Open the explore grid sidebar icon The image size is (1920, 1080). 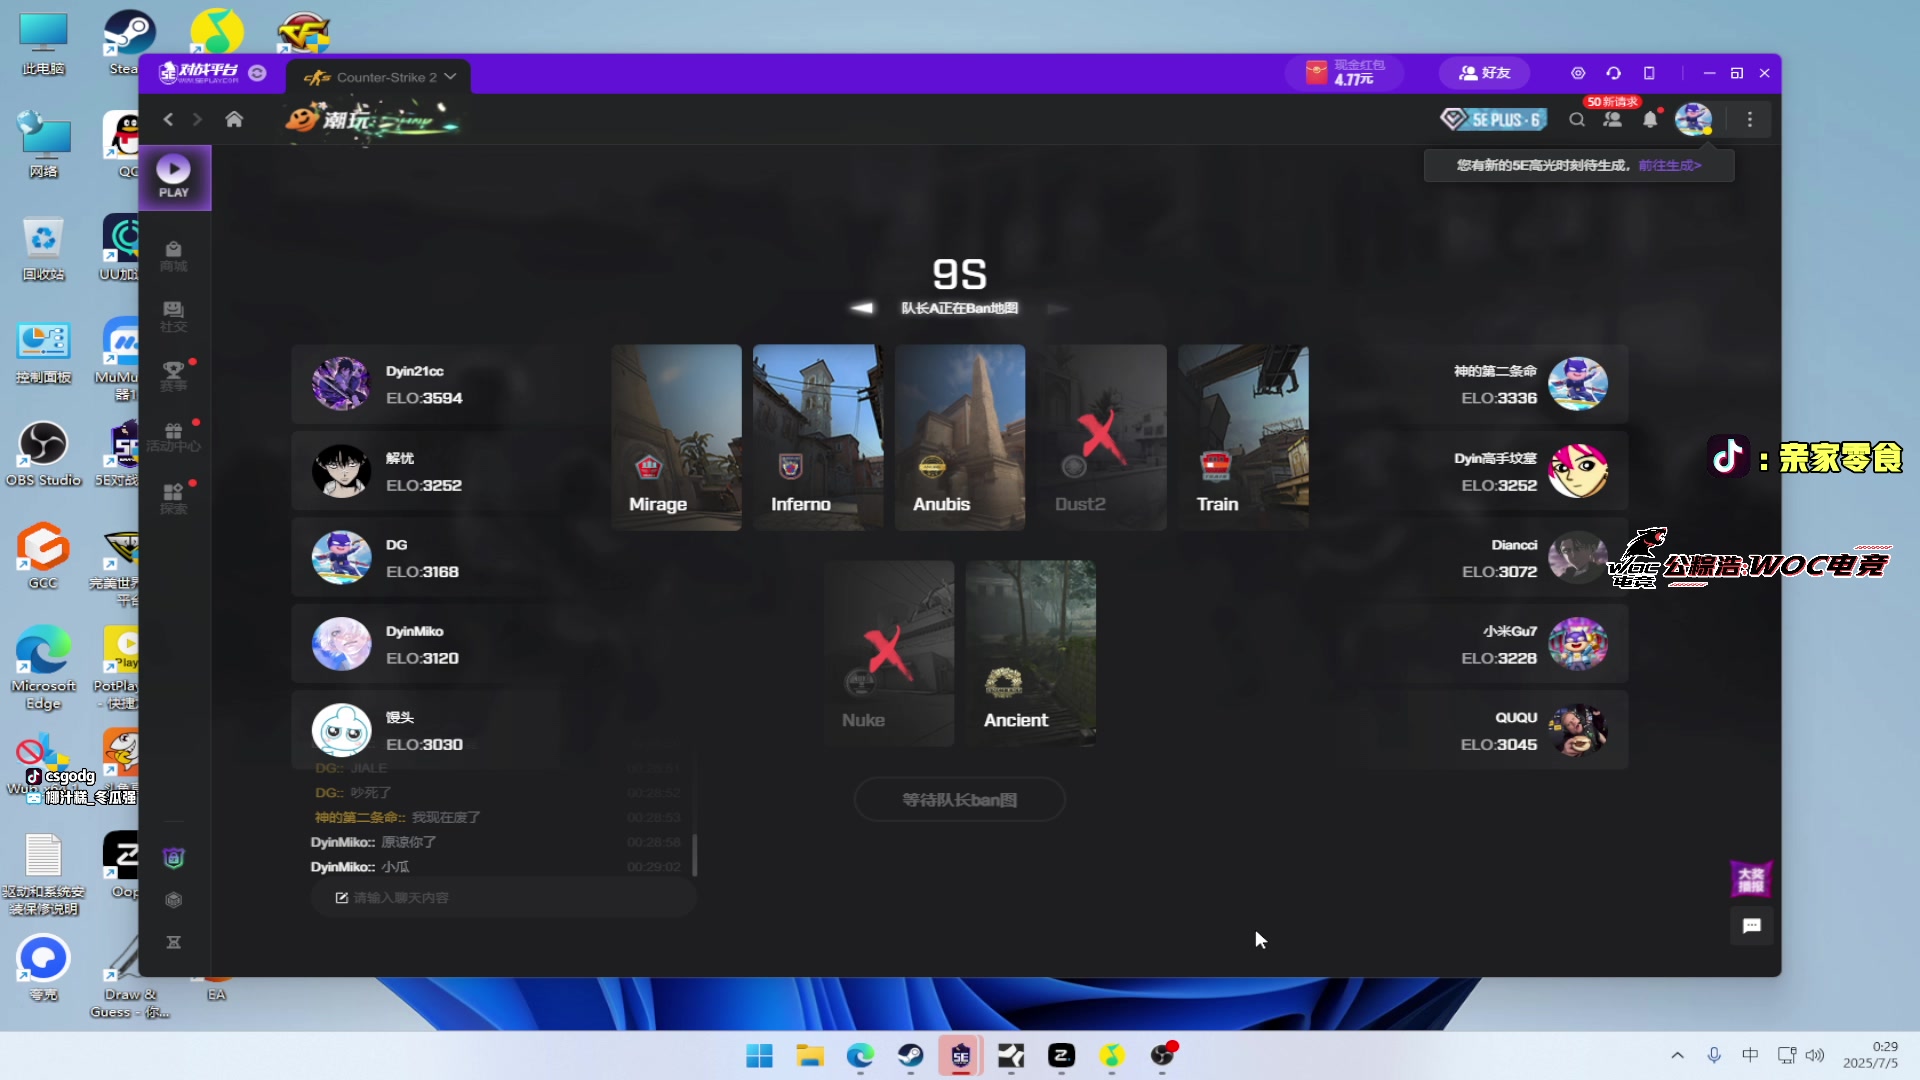tap(173, 498)
